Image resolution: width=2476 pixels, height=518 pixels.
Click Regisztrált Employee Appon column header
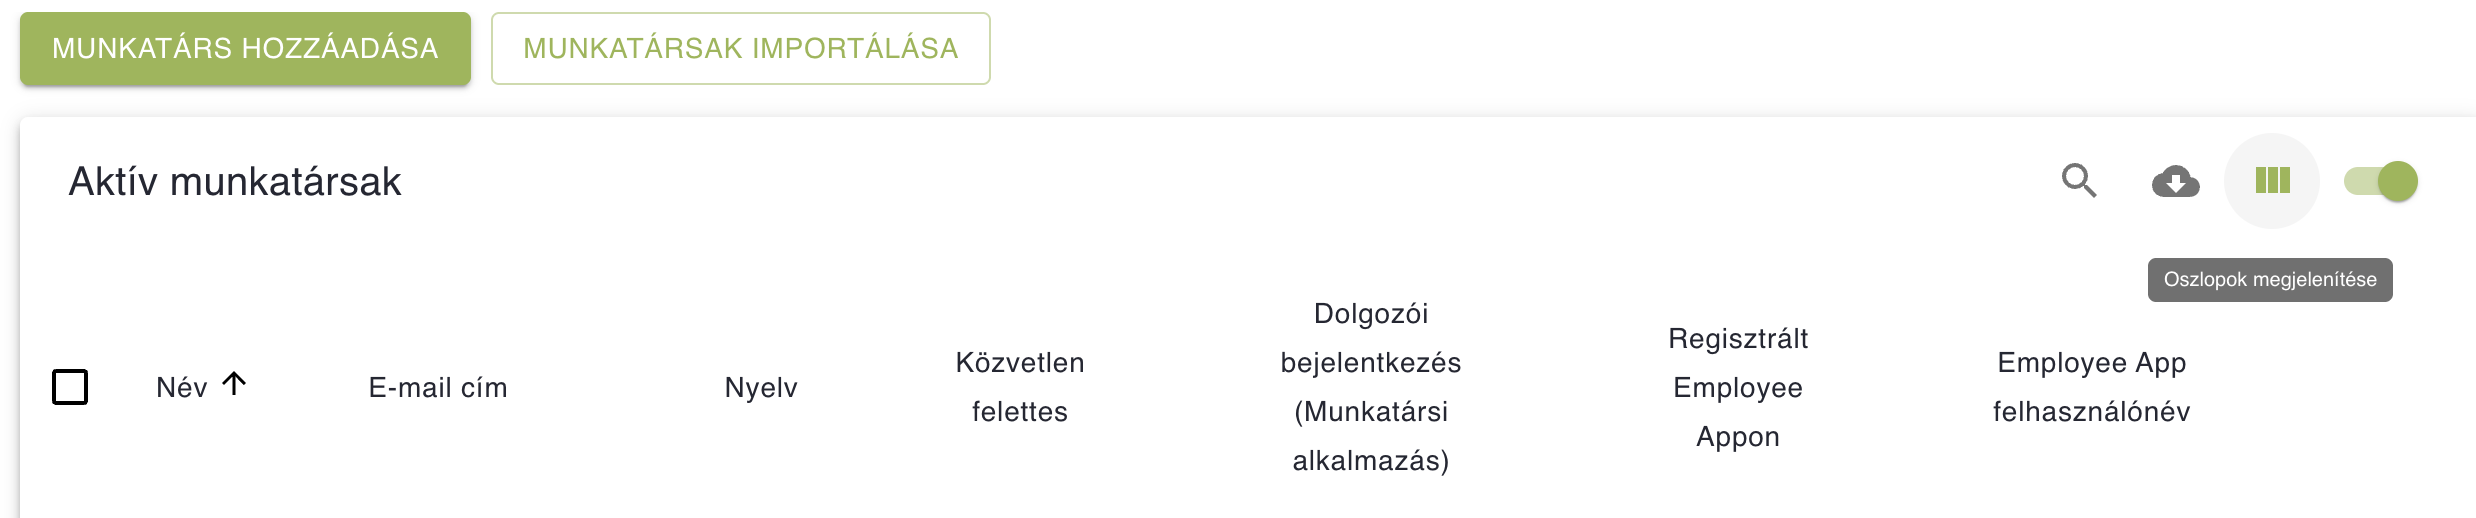click(1738, 387)
